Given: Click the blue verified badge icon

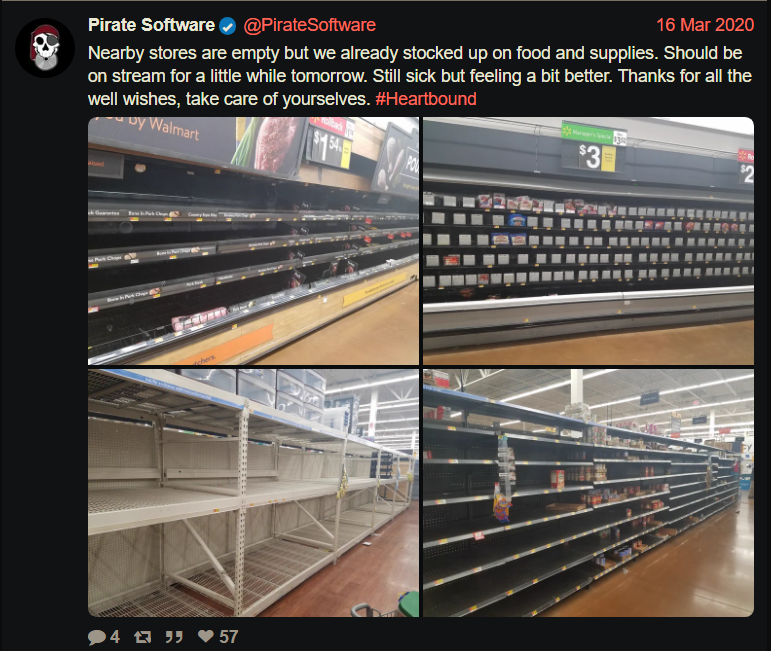Looking at the screenshot, I should (x=227, y=26).
